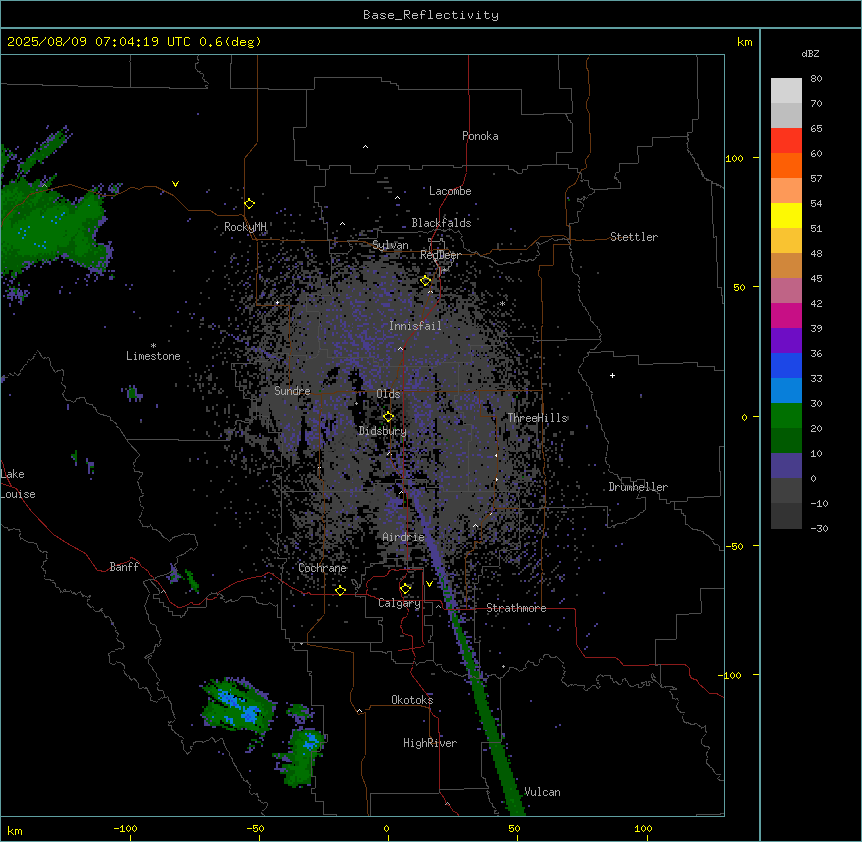Screen dimensions: 862x842
Task: Click the yellow V marker northwest of RockyMH
Action: (x=175, y=184)
